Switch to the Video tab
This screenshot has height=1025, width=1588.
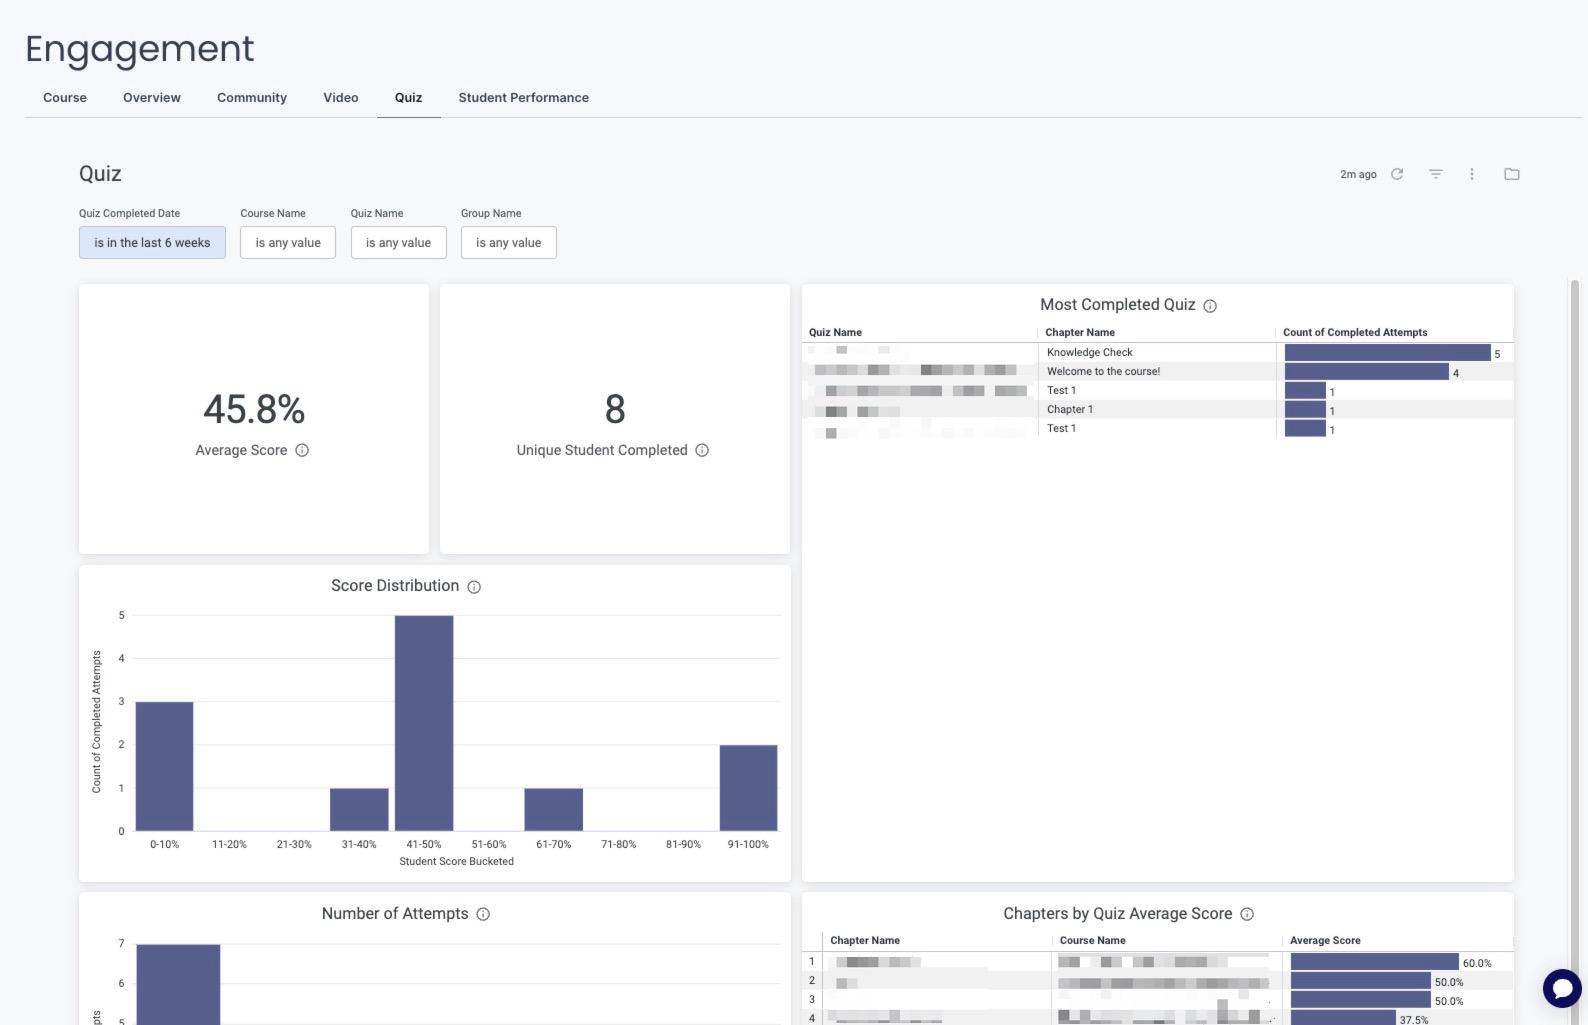pos(341,98)
